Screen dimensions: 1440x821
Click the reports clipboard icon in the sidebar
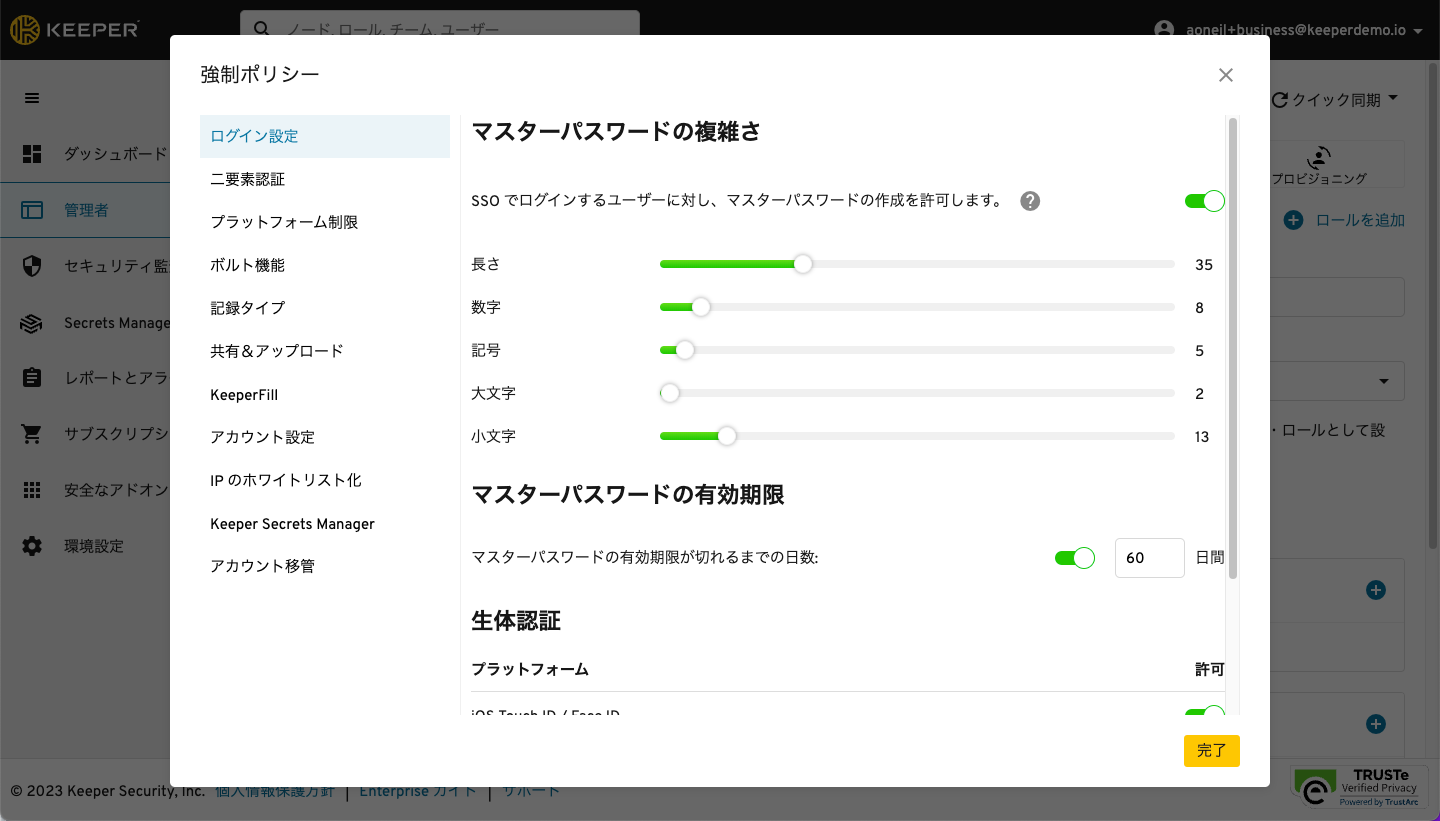[x=32, y=378]
